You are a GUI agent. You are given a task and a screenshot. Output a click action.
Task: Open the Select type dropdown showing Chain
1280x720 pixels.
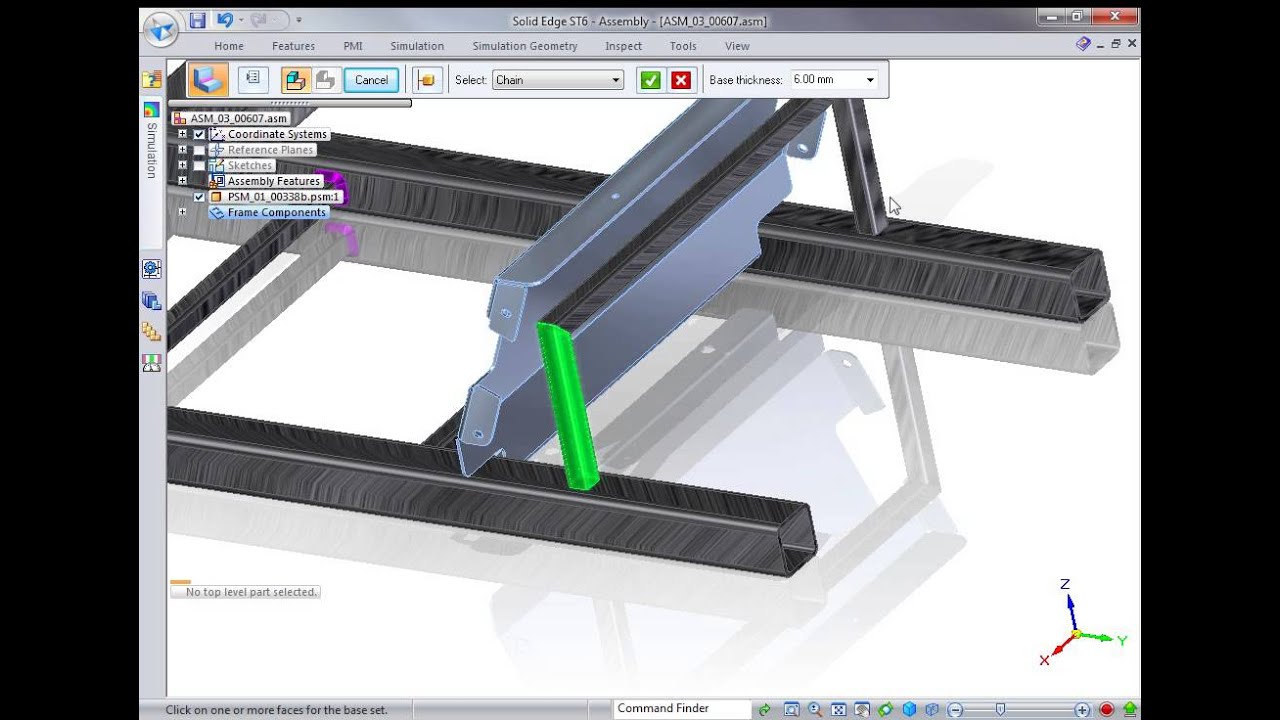pos(558,80)
